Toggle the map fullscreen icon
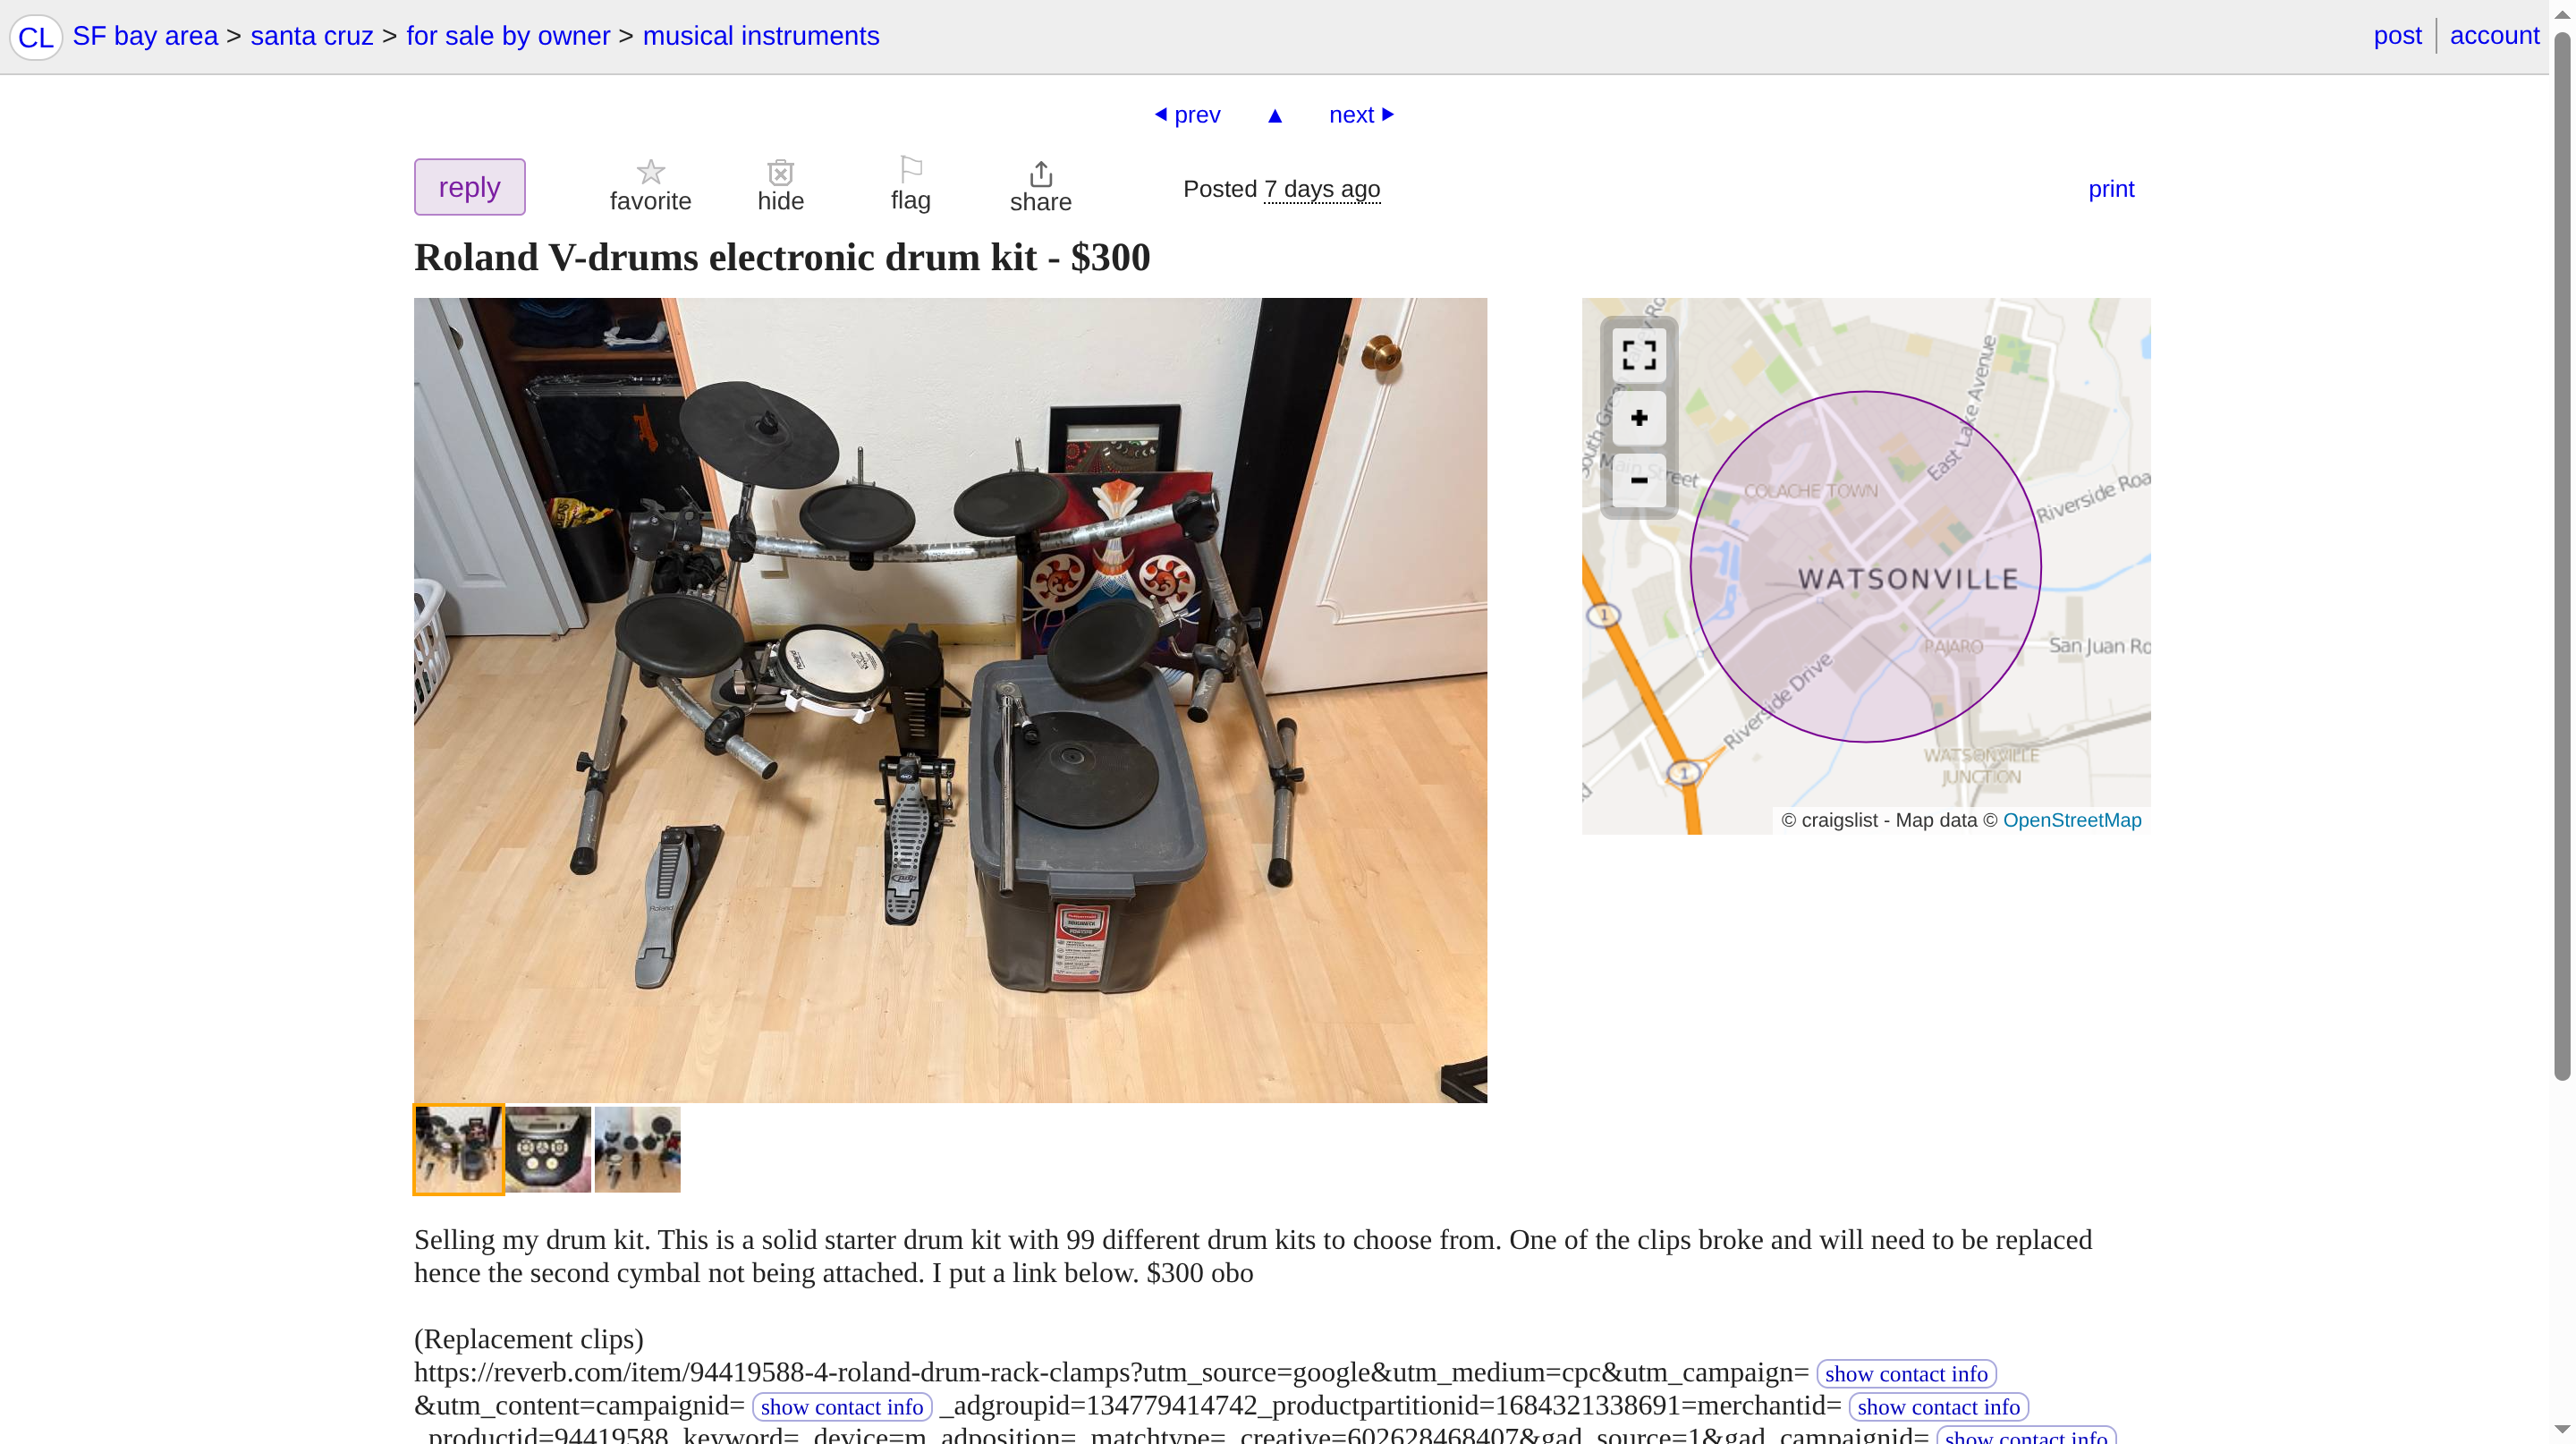The height and width of the screenshot is (1444, 2576). [1639, 354]
